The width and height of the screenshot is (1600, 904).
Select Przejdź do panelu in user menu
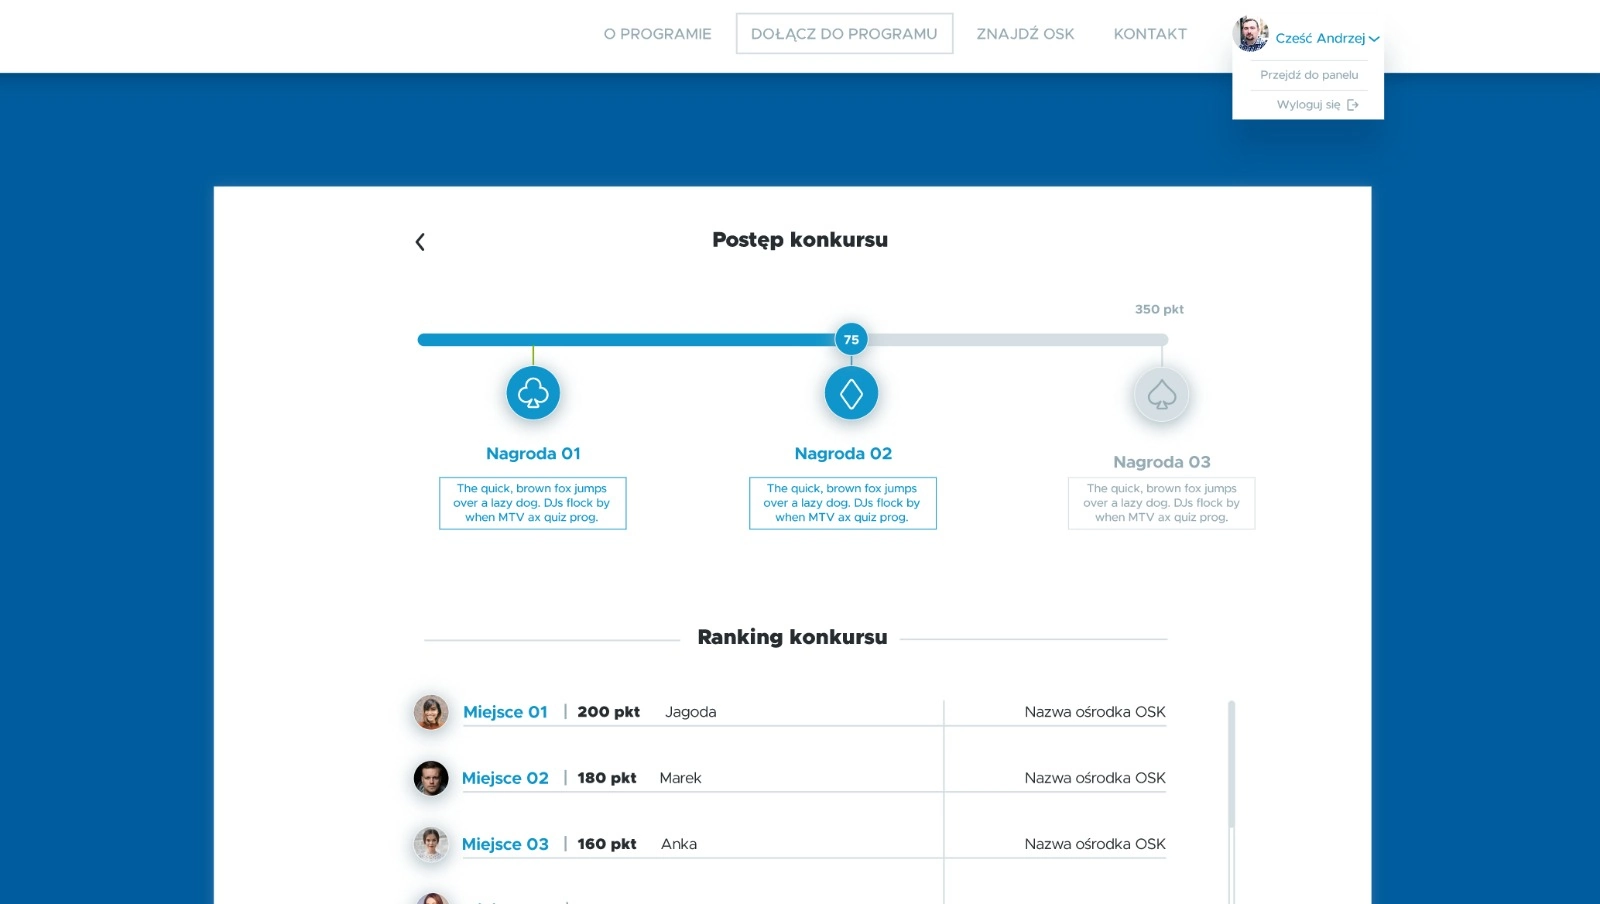(x=1309, y=75)
